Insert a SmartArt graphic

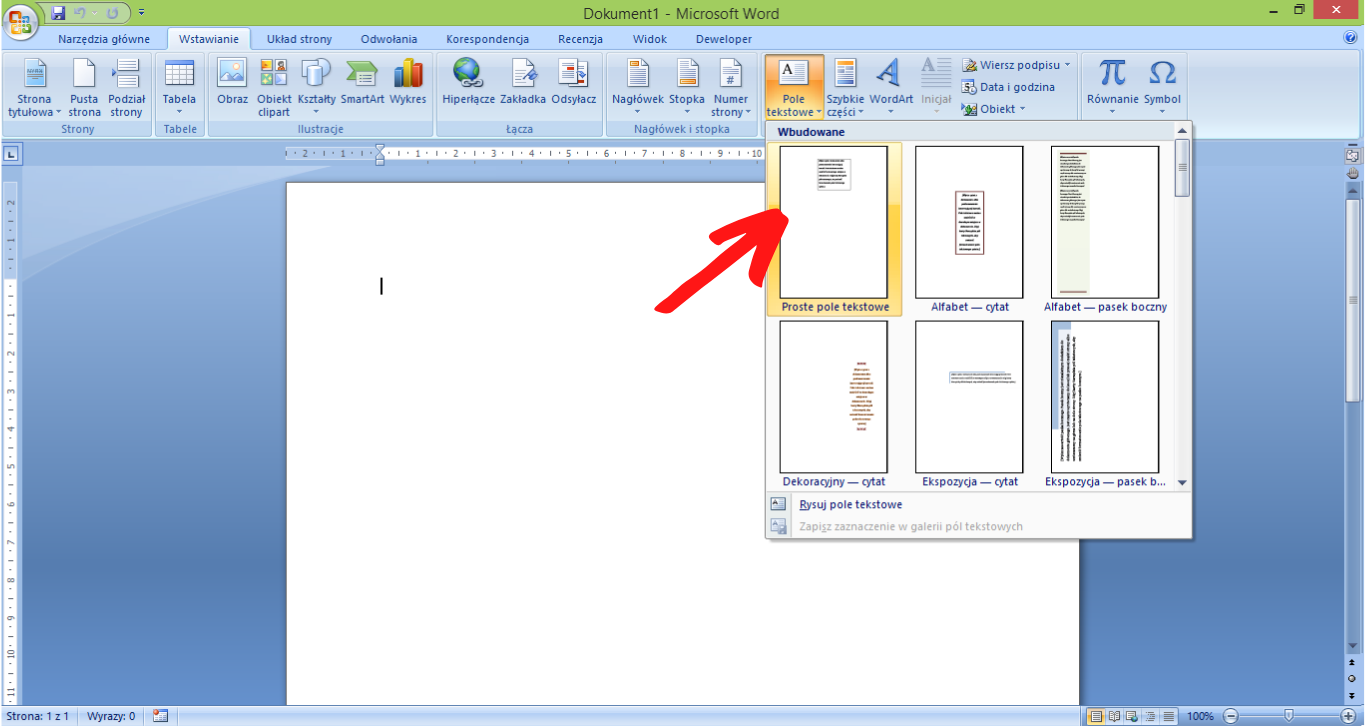click(x=362, y=82)
